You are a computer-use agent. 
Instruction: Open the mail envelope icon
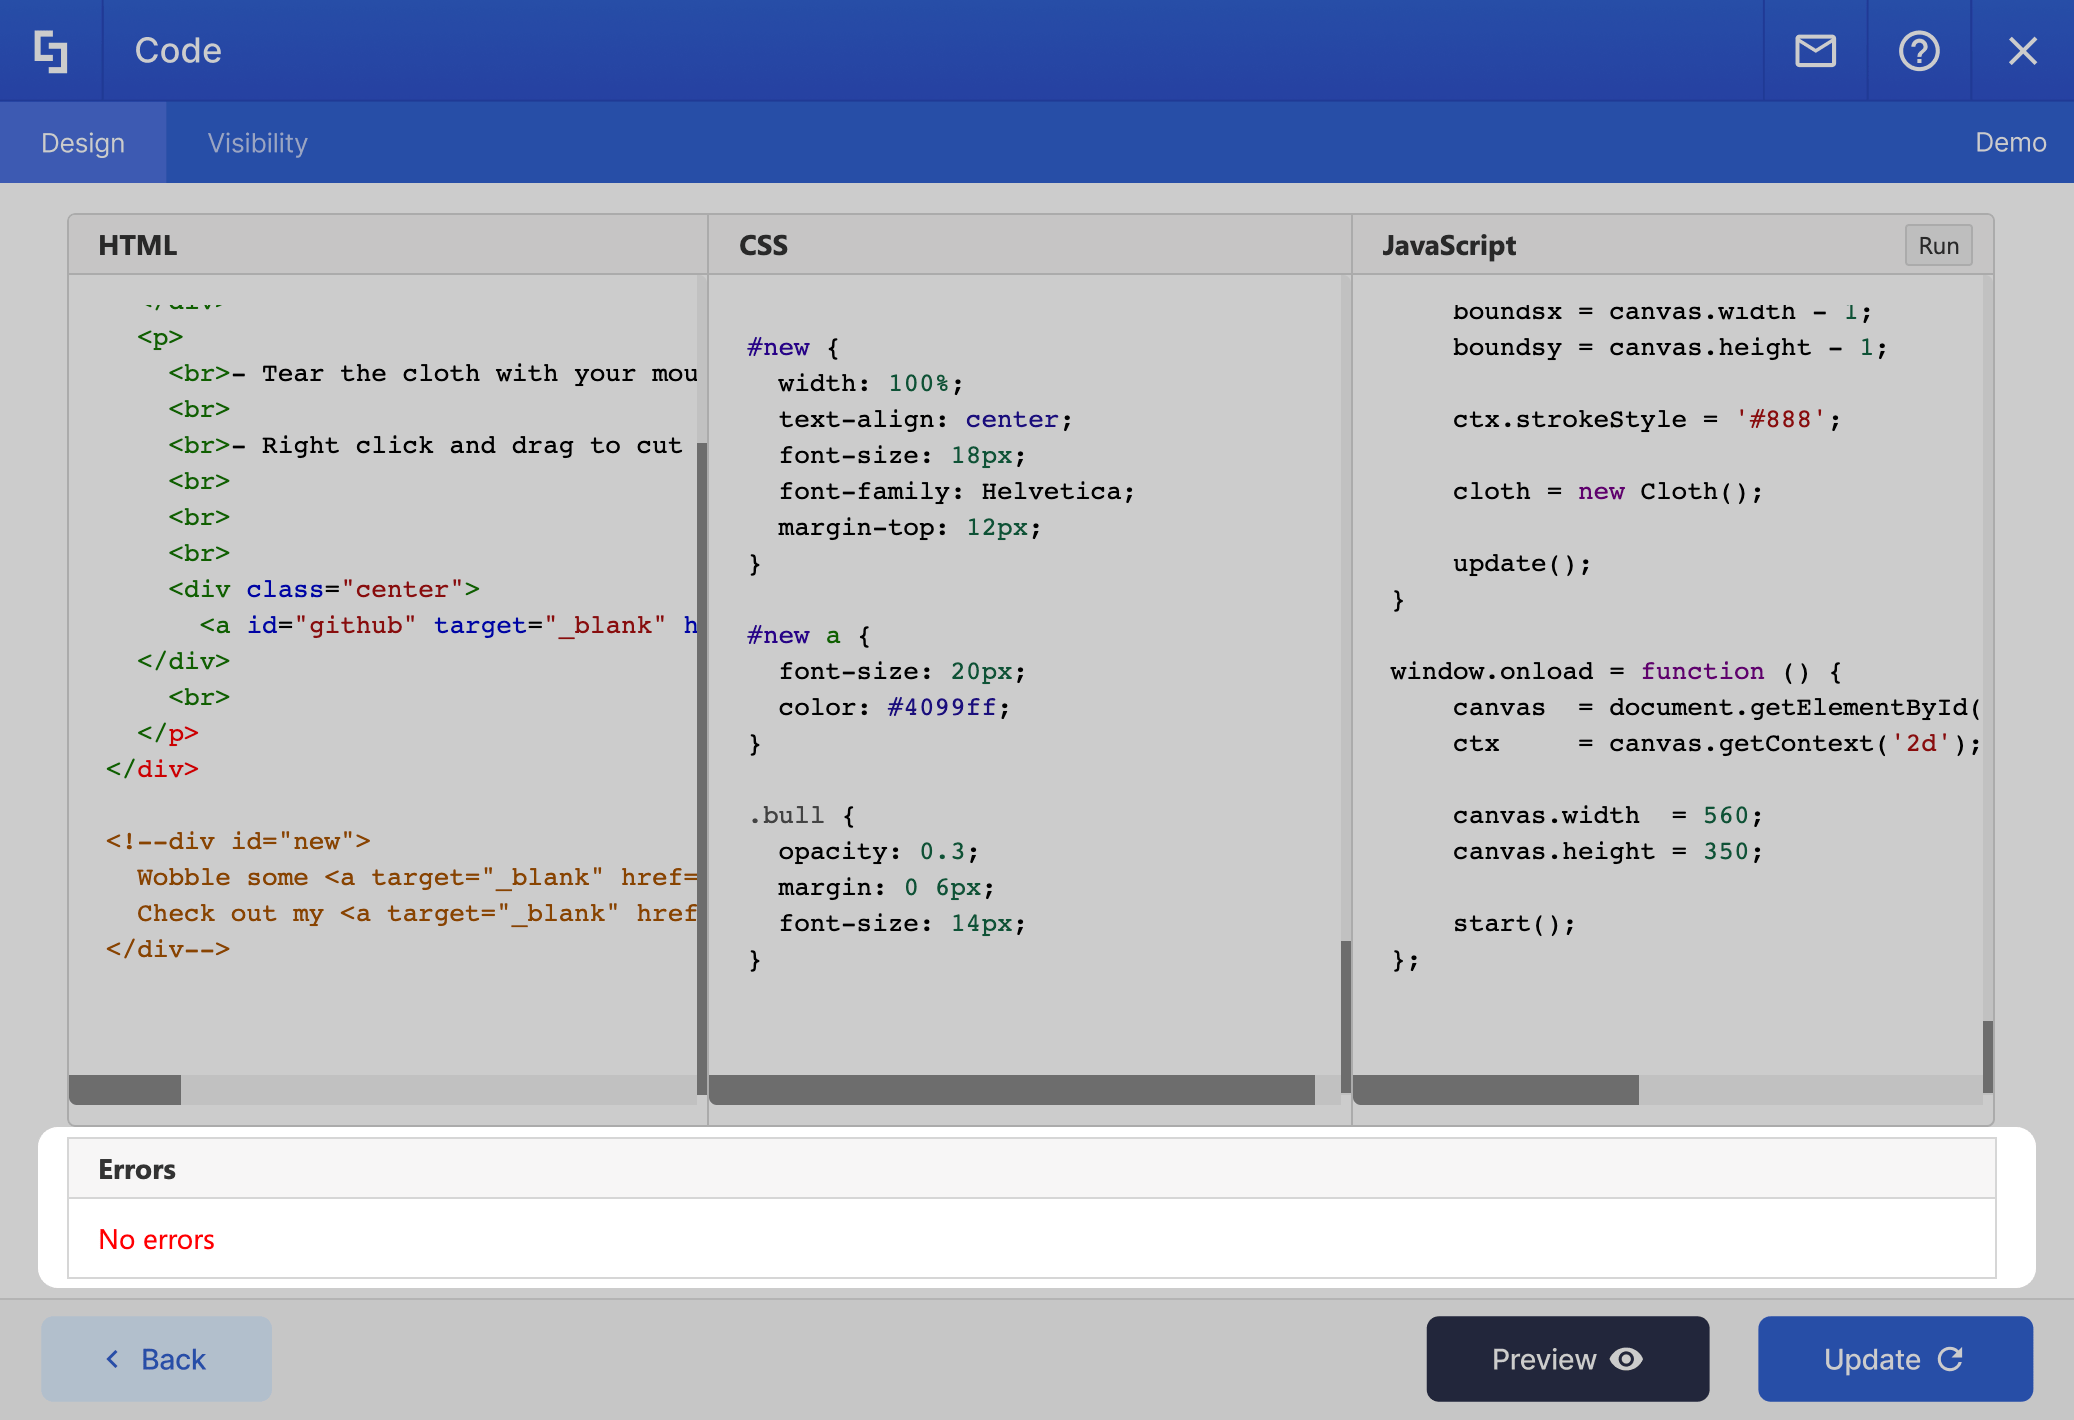[1815, 50]
